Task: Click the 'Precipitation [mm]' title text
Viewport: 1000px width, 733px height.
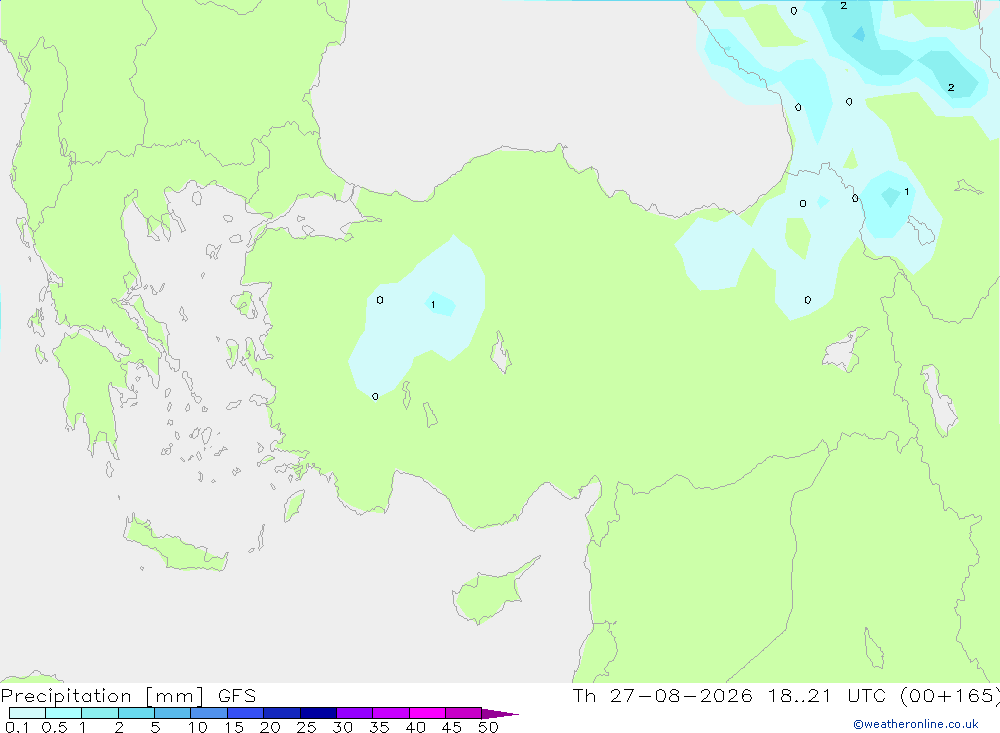Action: point(103,696)
